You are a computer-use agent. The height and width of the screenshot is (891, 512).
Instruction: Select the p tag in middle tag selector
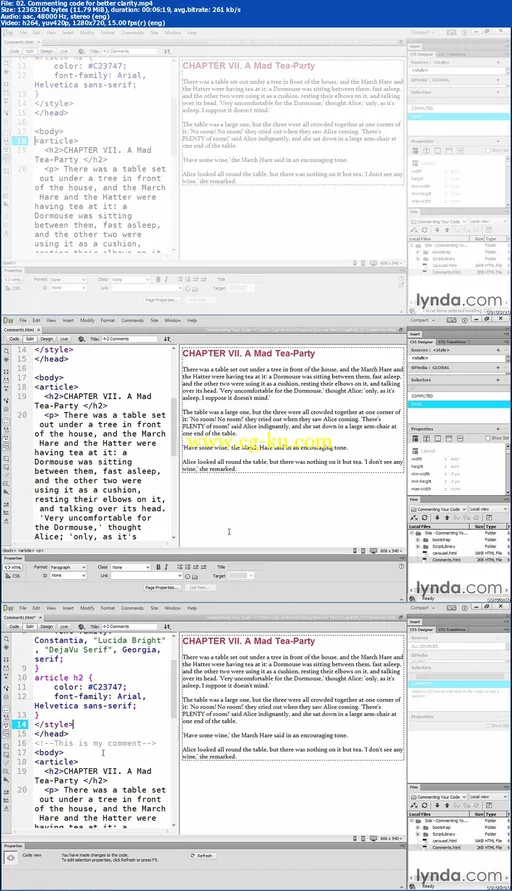39,551
